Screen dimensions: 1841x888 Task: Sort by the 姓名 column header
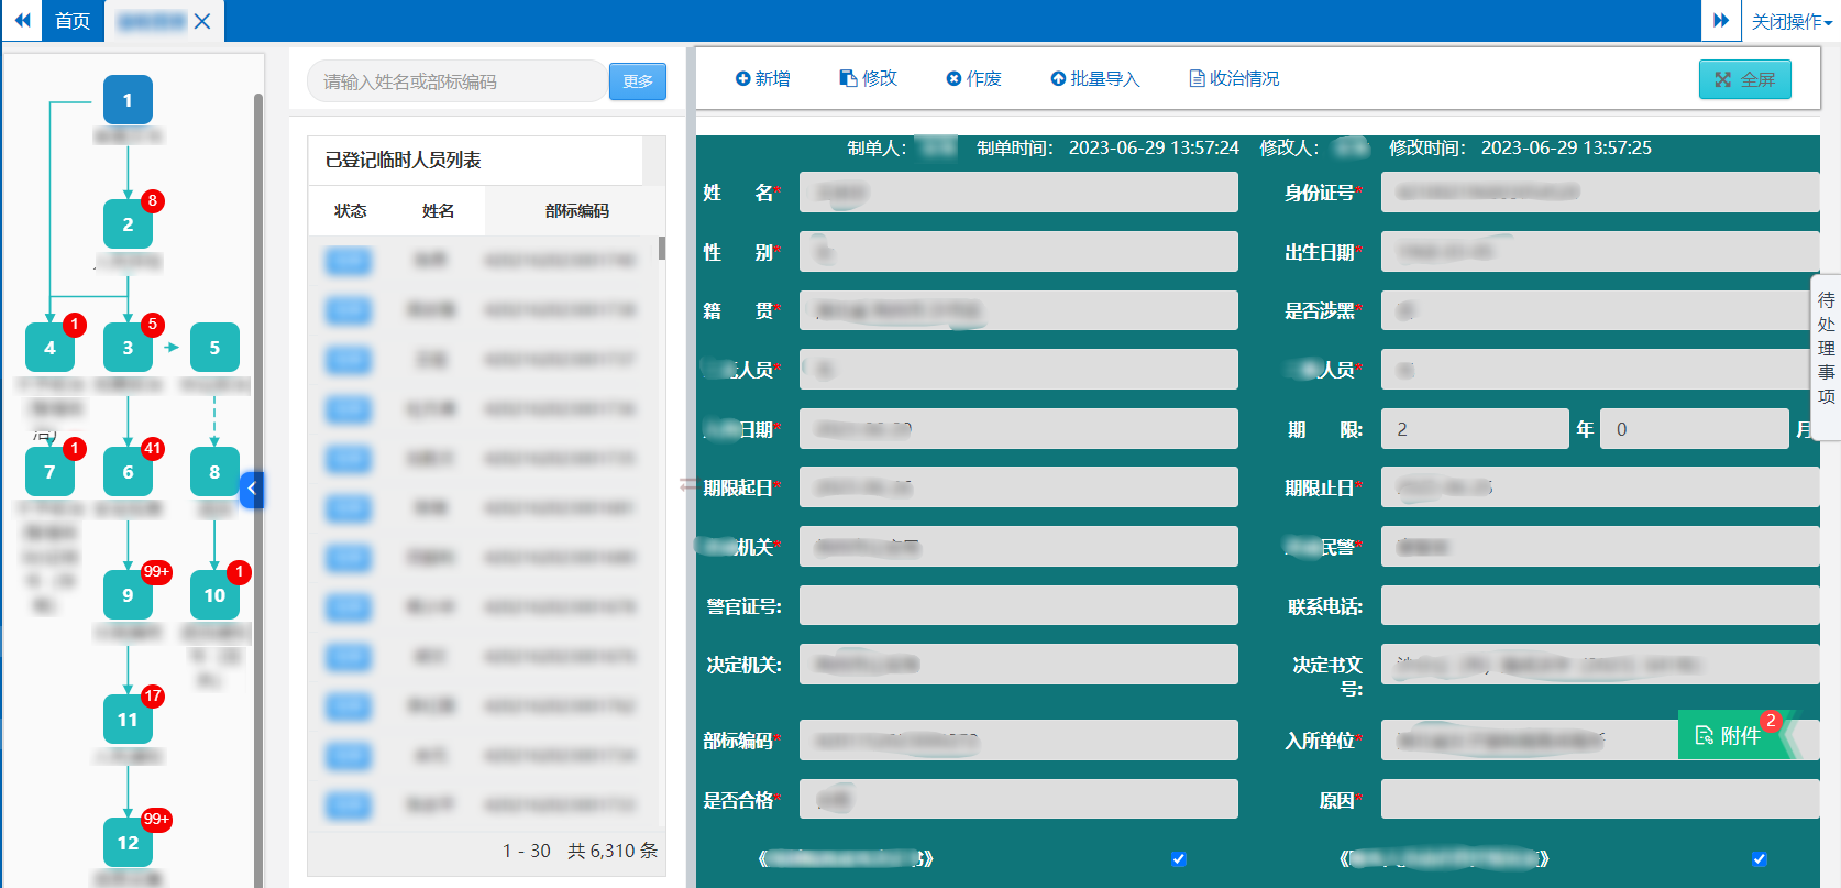(x=438, y=211)
